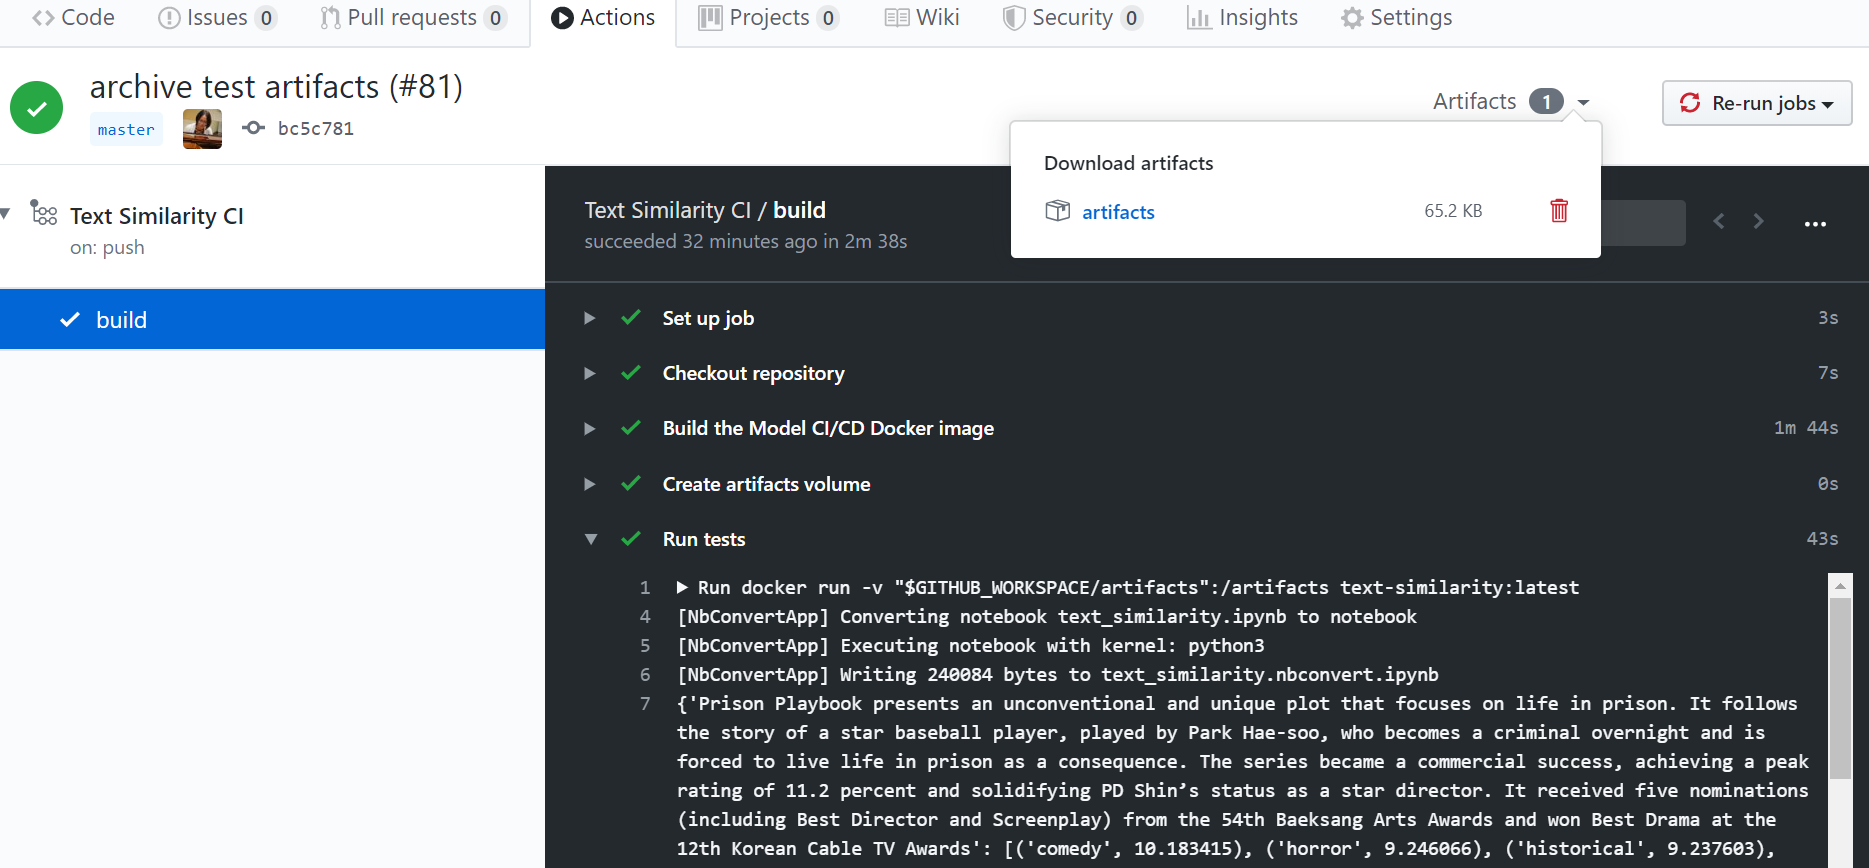Expand the Checkout repository step
The width and height of the screenshot is (1869, 868).
[x=590, y=373]
